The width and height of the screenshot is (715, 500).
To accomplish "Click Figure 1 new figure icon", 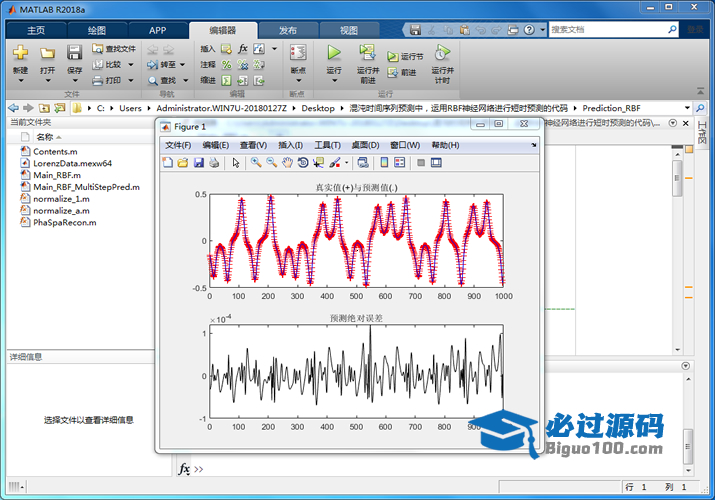I will click(168, 163).
